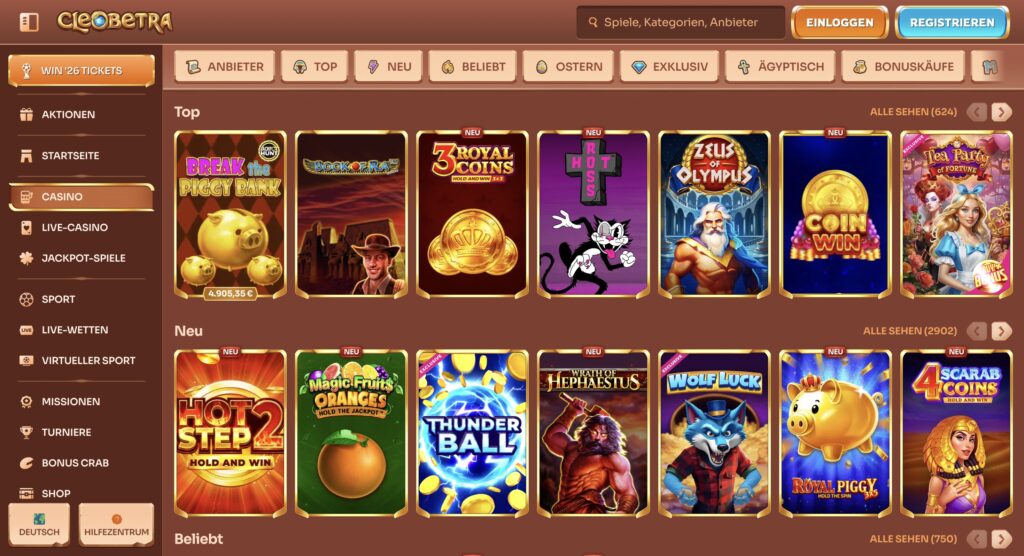The height and width of the screenshot is (556, 1024).
Task: Advance the Beliebt row with right arrow
Action: [1001, 539]
